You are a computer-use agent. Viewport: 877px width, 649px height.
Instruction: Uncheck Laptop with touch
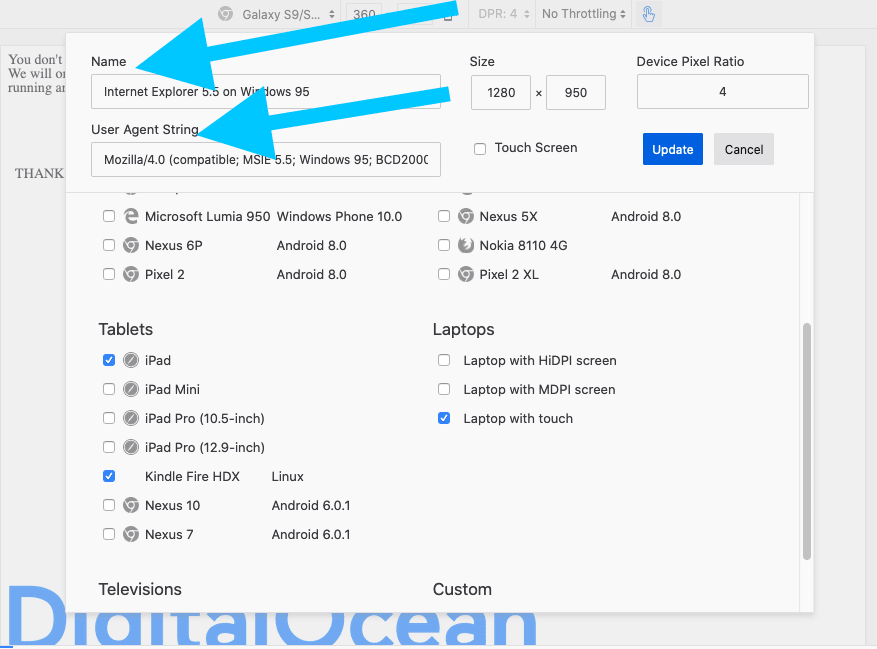[444, 418]
